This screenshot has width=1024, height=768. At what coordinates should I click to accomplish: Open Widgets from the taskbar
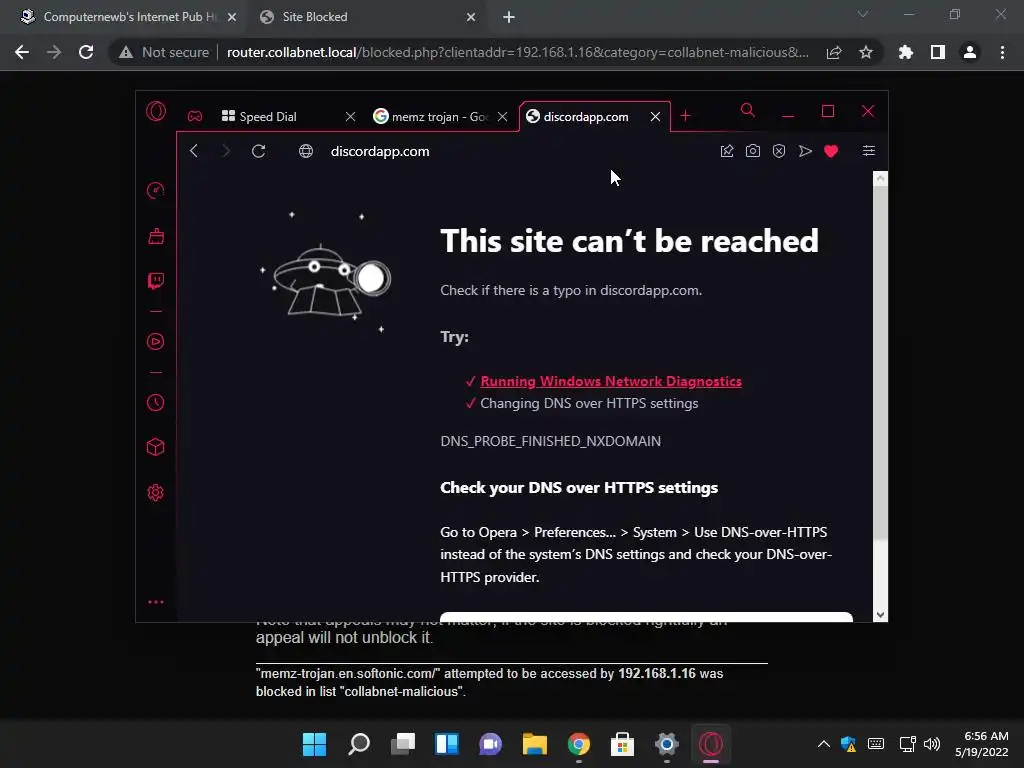[447, 744]
